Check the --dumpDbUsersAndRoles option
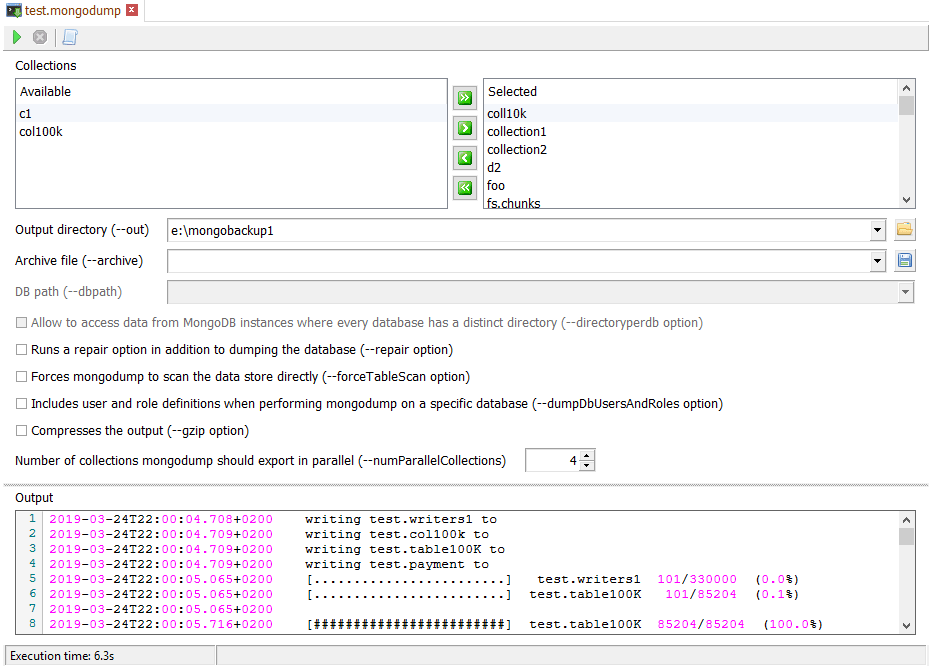Viewport: 929px width, 667px height. (x=22, y=404)
